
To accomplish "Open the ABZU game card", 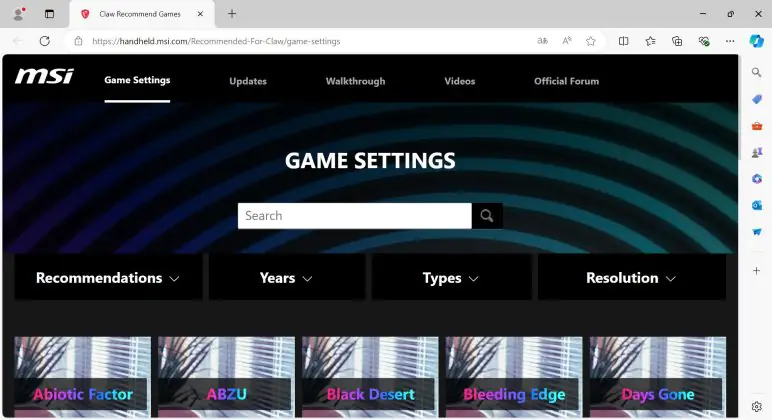I will point(226,377).
